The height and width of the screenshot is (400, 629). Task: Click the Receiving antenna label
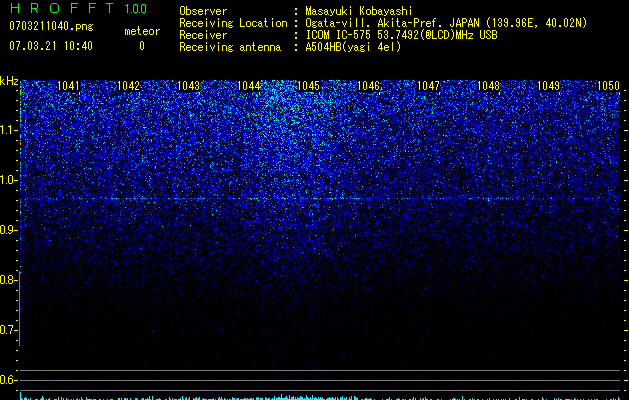[230, 47]
